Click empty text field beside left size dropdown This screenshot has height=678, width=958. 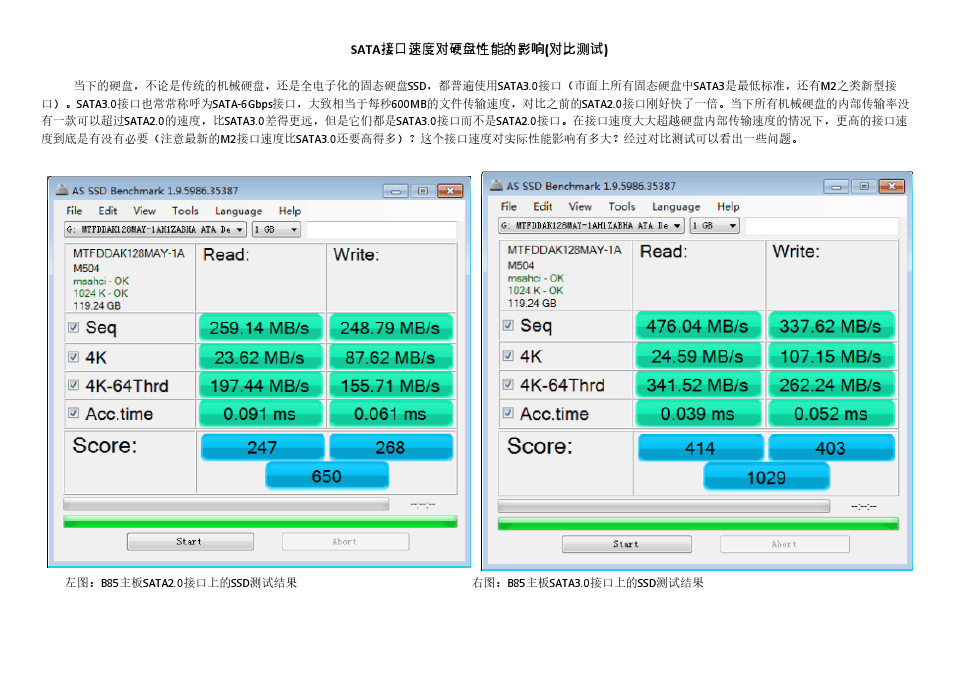point(381,230)
